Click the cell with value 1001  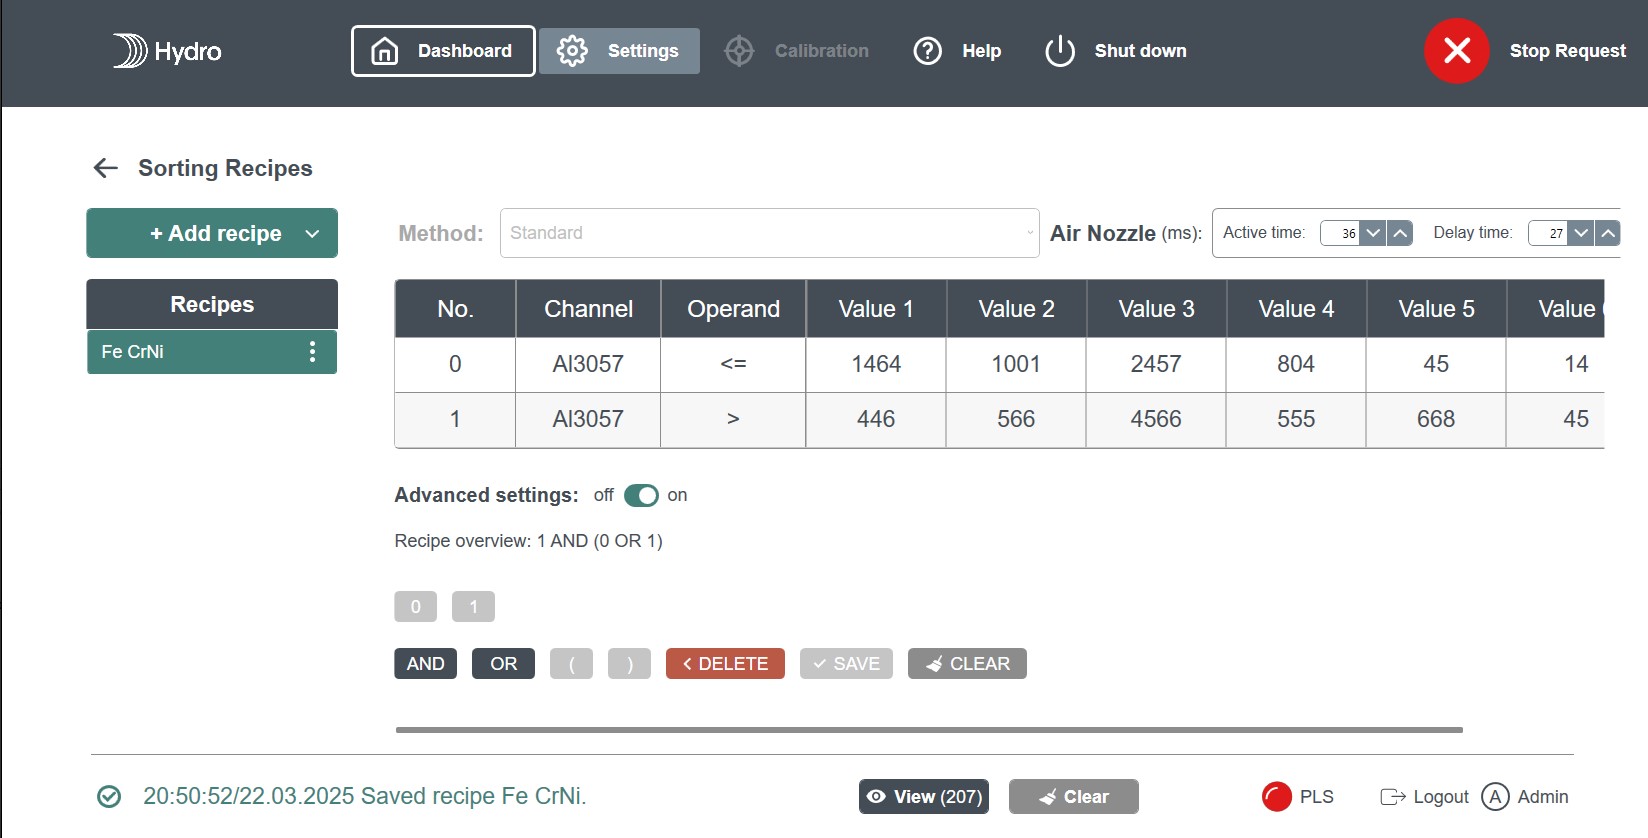click(1016, 365)
